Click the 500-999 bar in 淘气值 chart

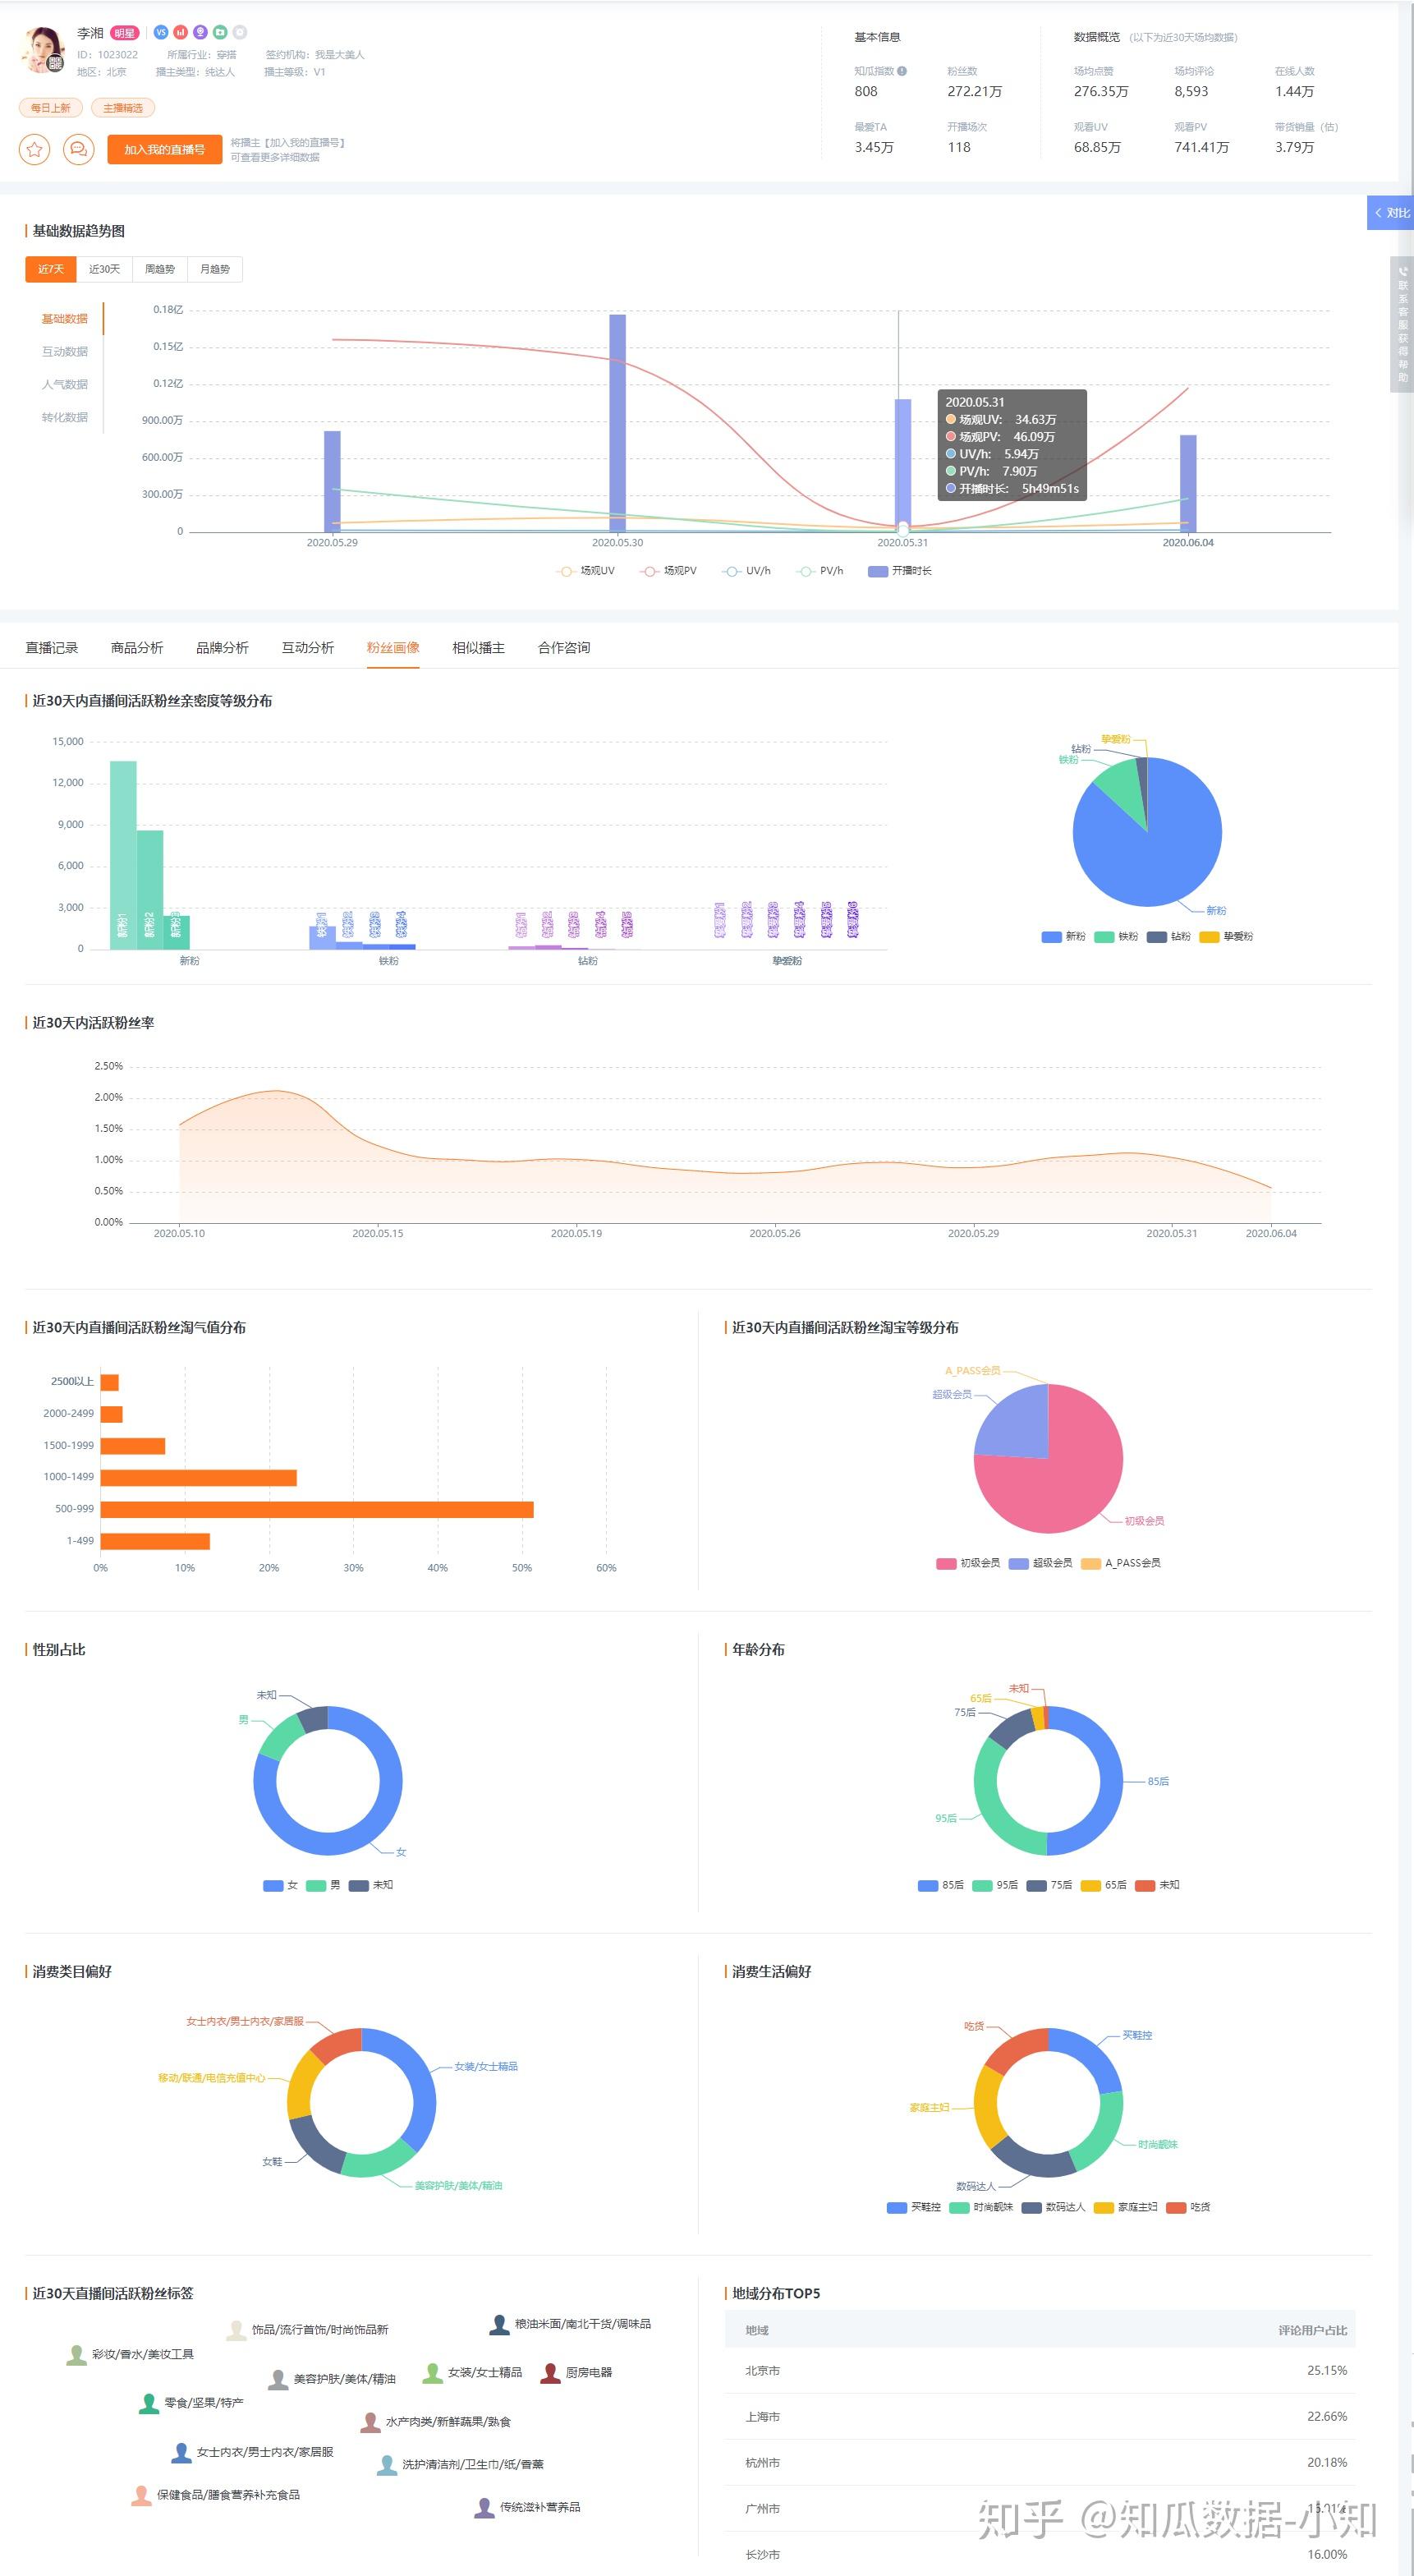(317, 1509)
